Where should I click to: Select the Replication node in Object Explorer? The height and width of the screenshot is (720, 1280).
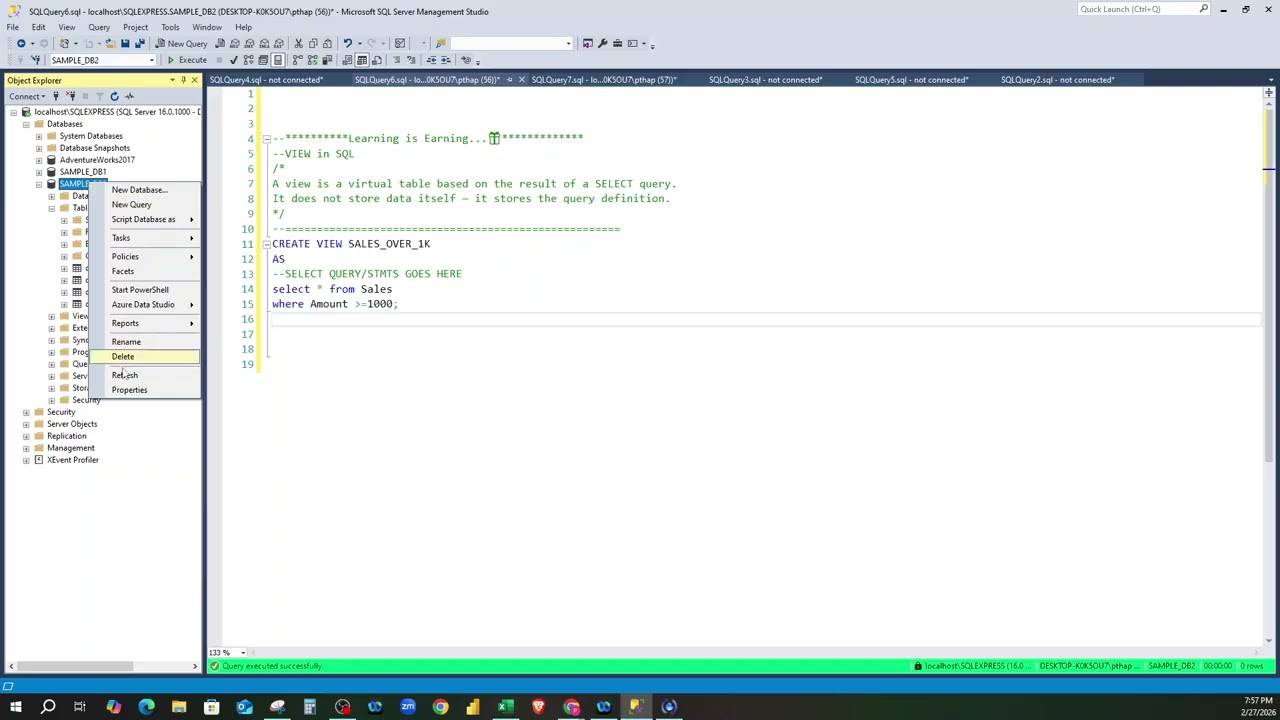[x=66, y=436]
